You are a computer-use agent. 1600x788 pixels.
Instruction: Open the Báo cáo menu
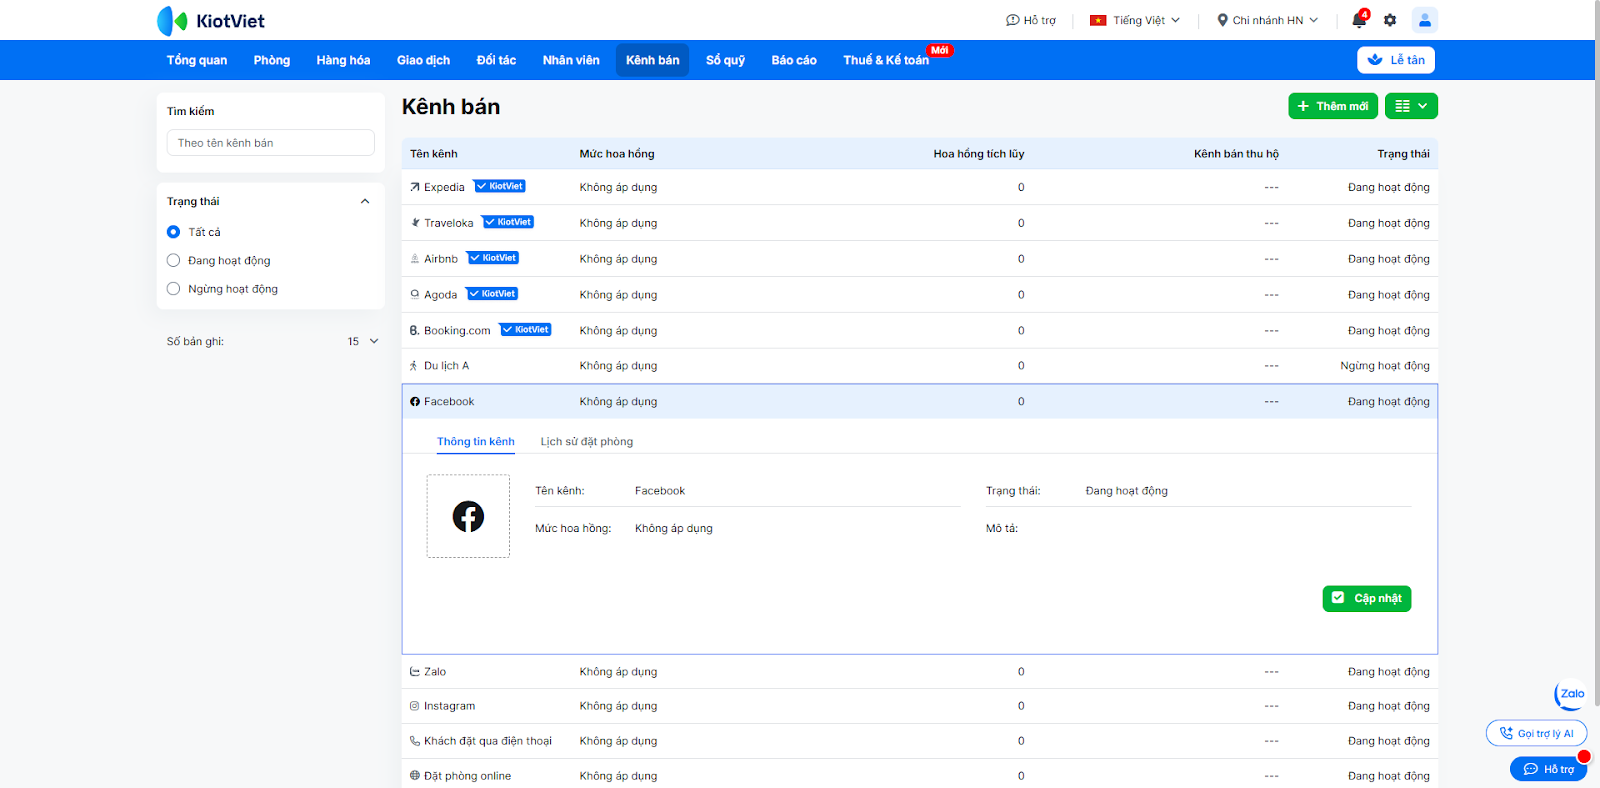click(793, 60)
